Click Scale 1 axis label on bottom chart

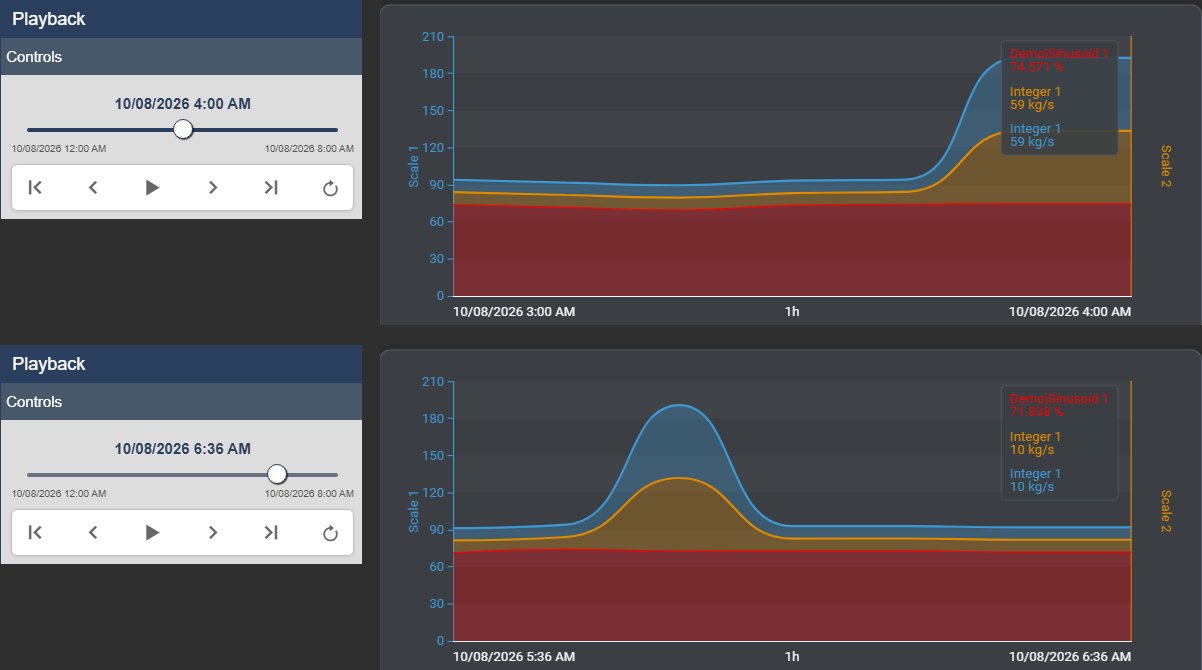point(414,511)
